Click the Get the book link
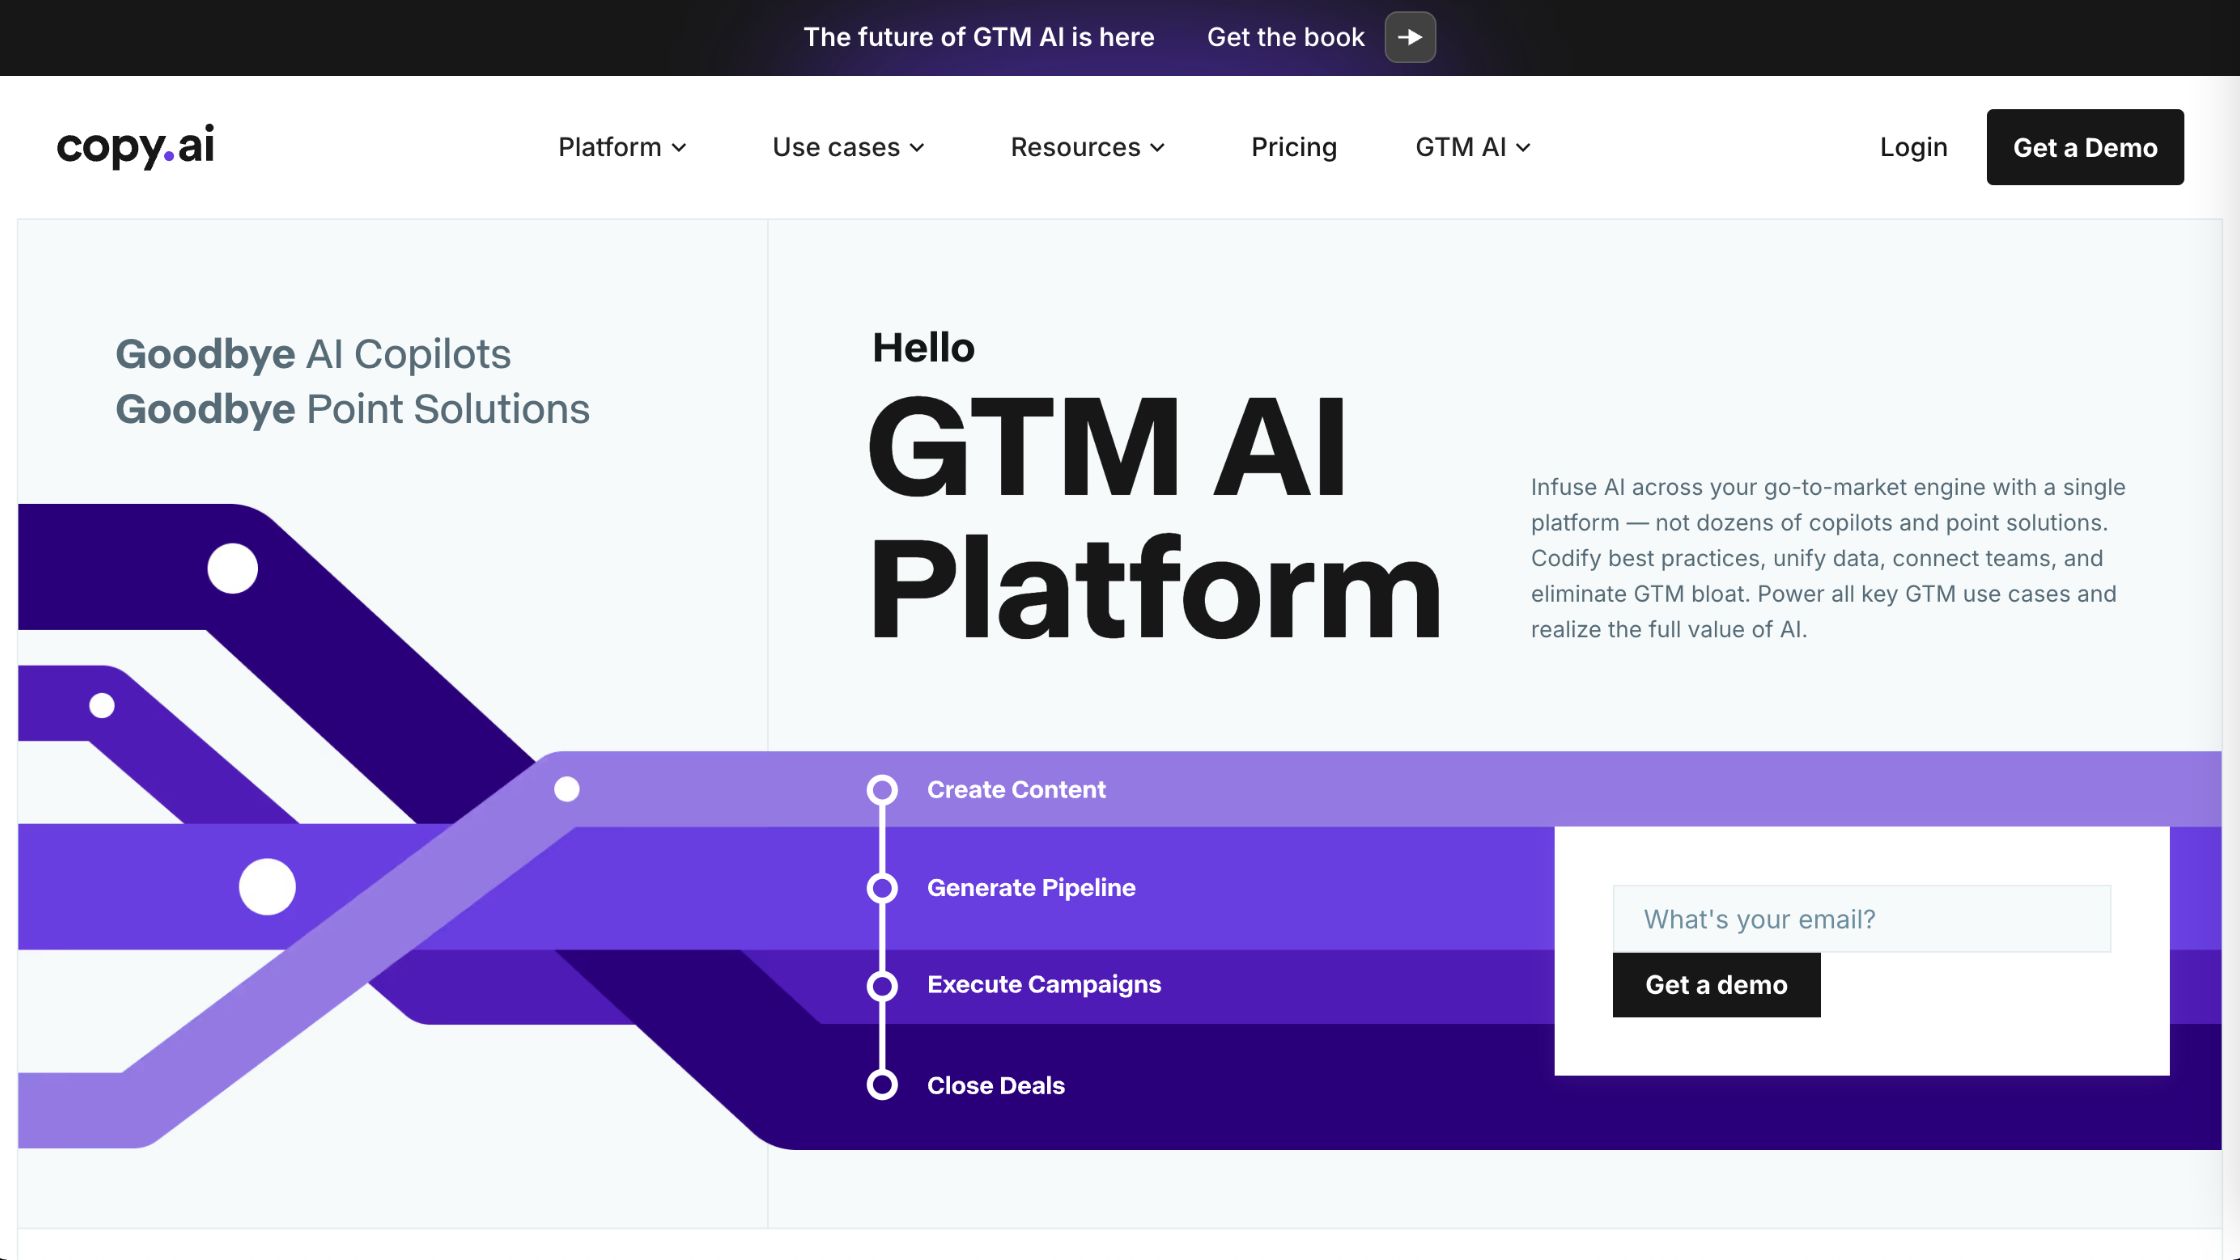Screen dimensions: 2240x1260 click(x=1285, y=37)
